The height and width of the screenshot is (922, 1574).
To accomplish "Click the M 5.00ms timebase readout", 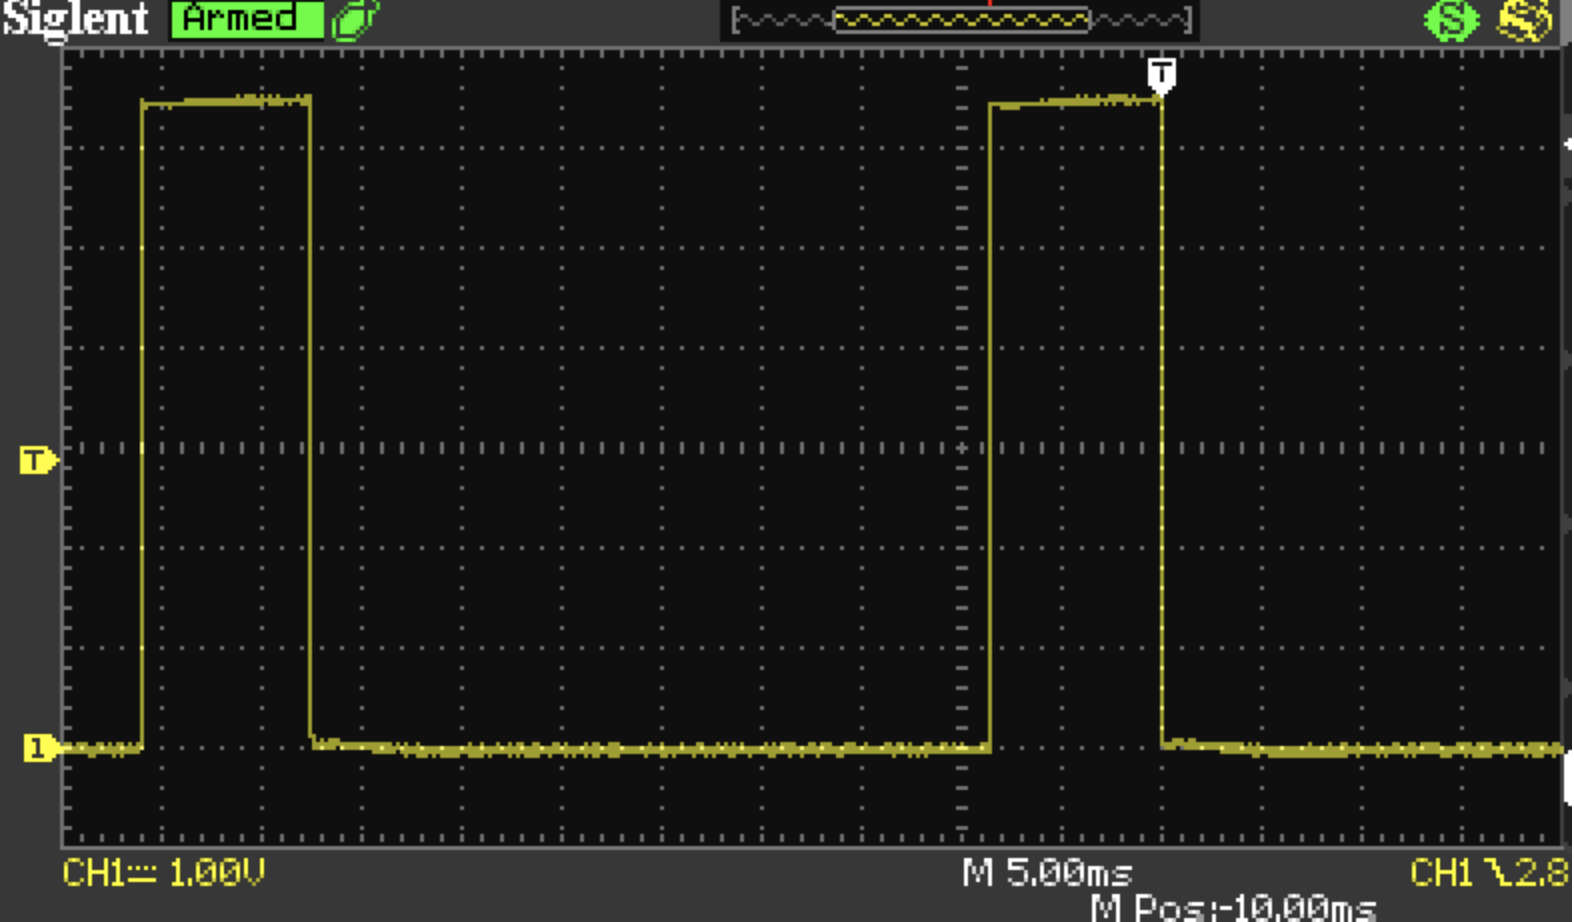I will point(1047,873).
